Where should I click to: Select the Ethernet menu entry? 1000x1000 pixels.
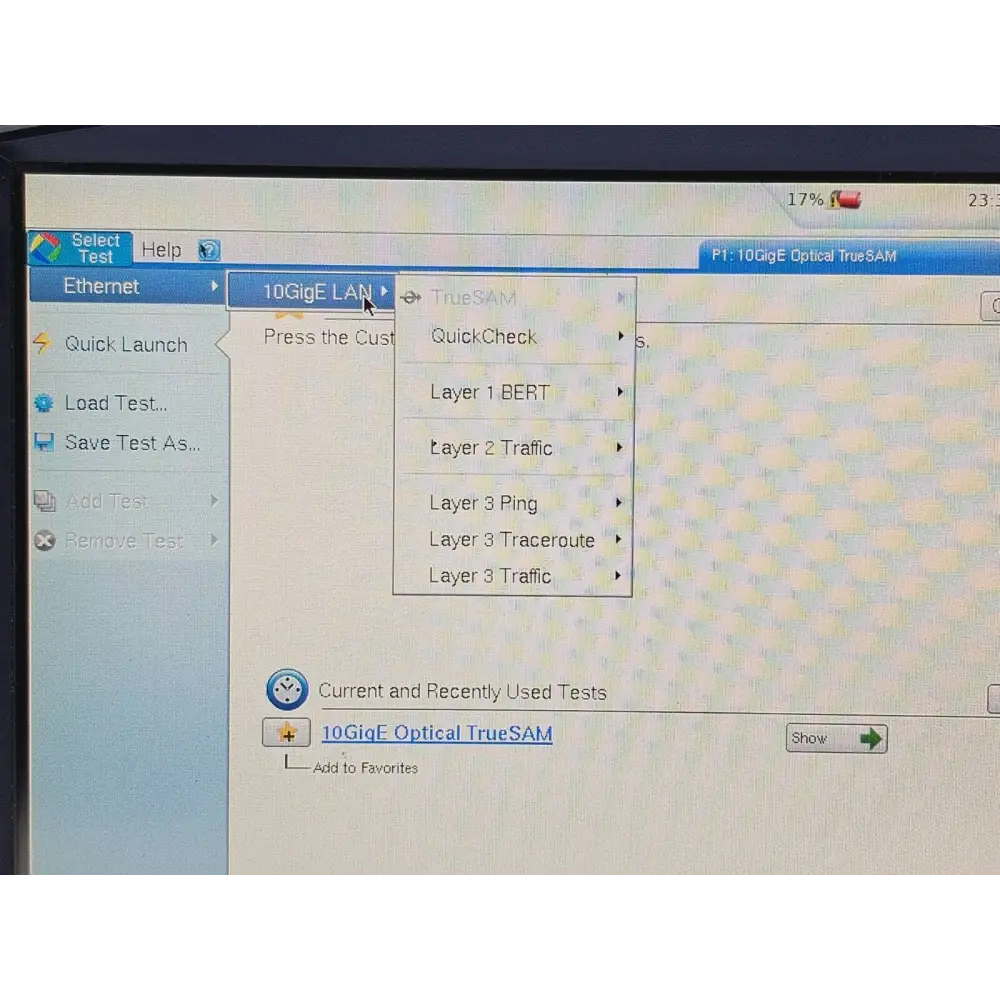(x=127, y=286)
